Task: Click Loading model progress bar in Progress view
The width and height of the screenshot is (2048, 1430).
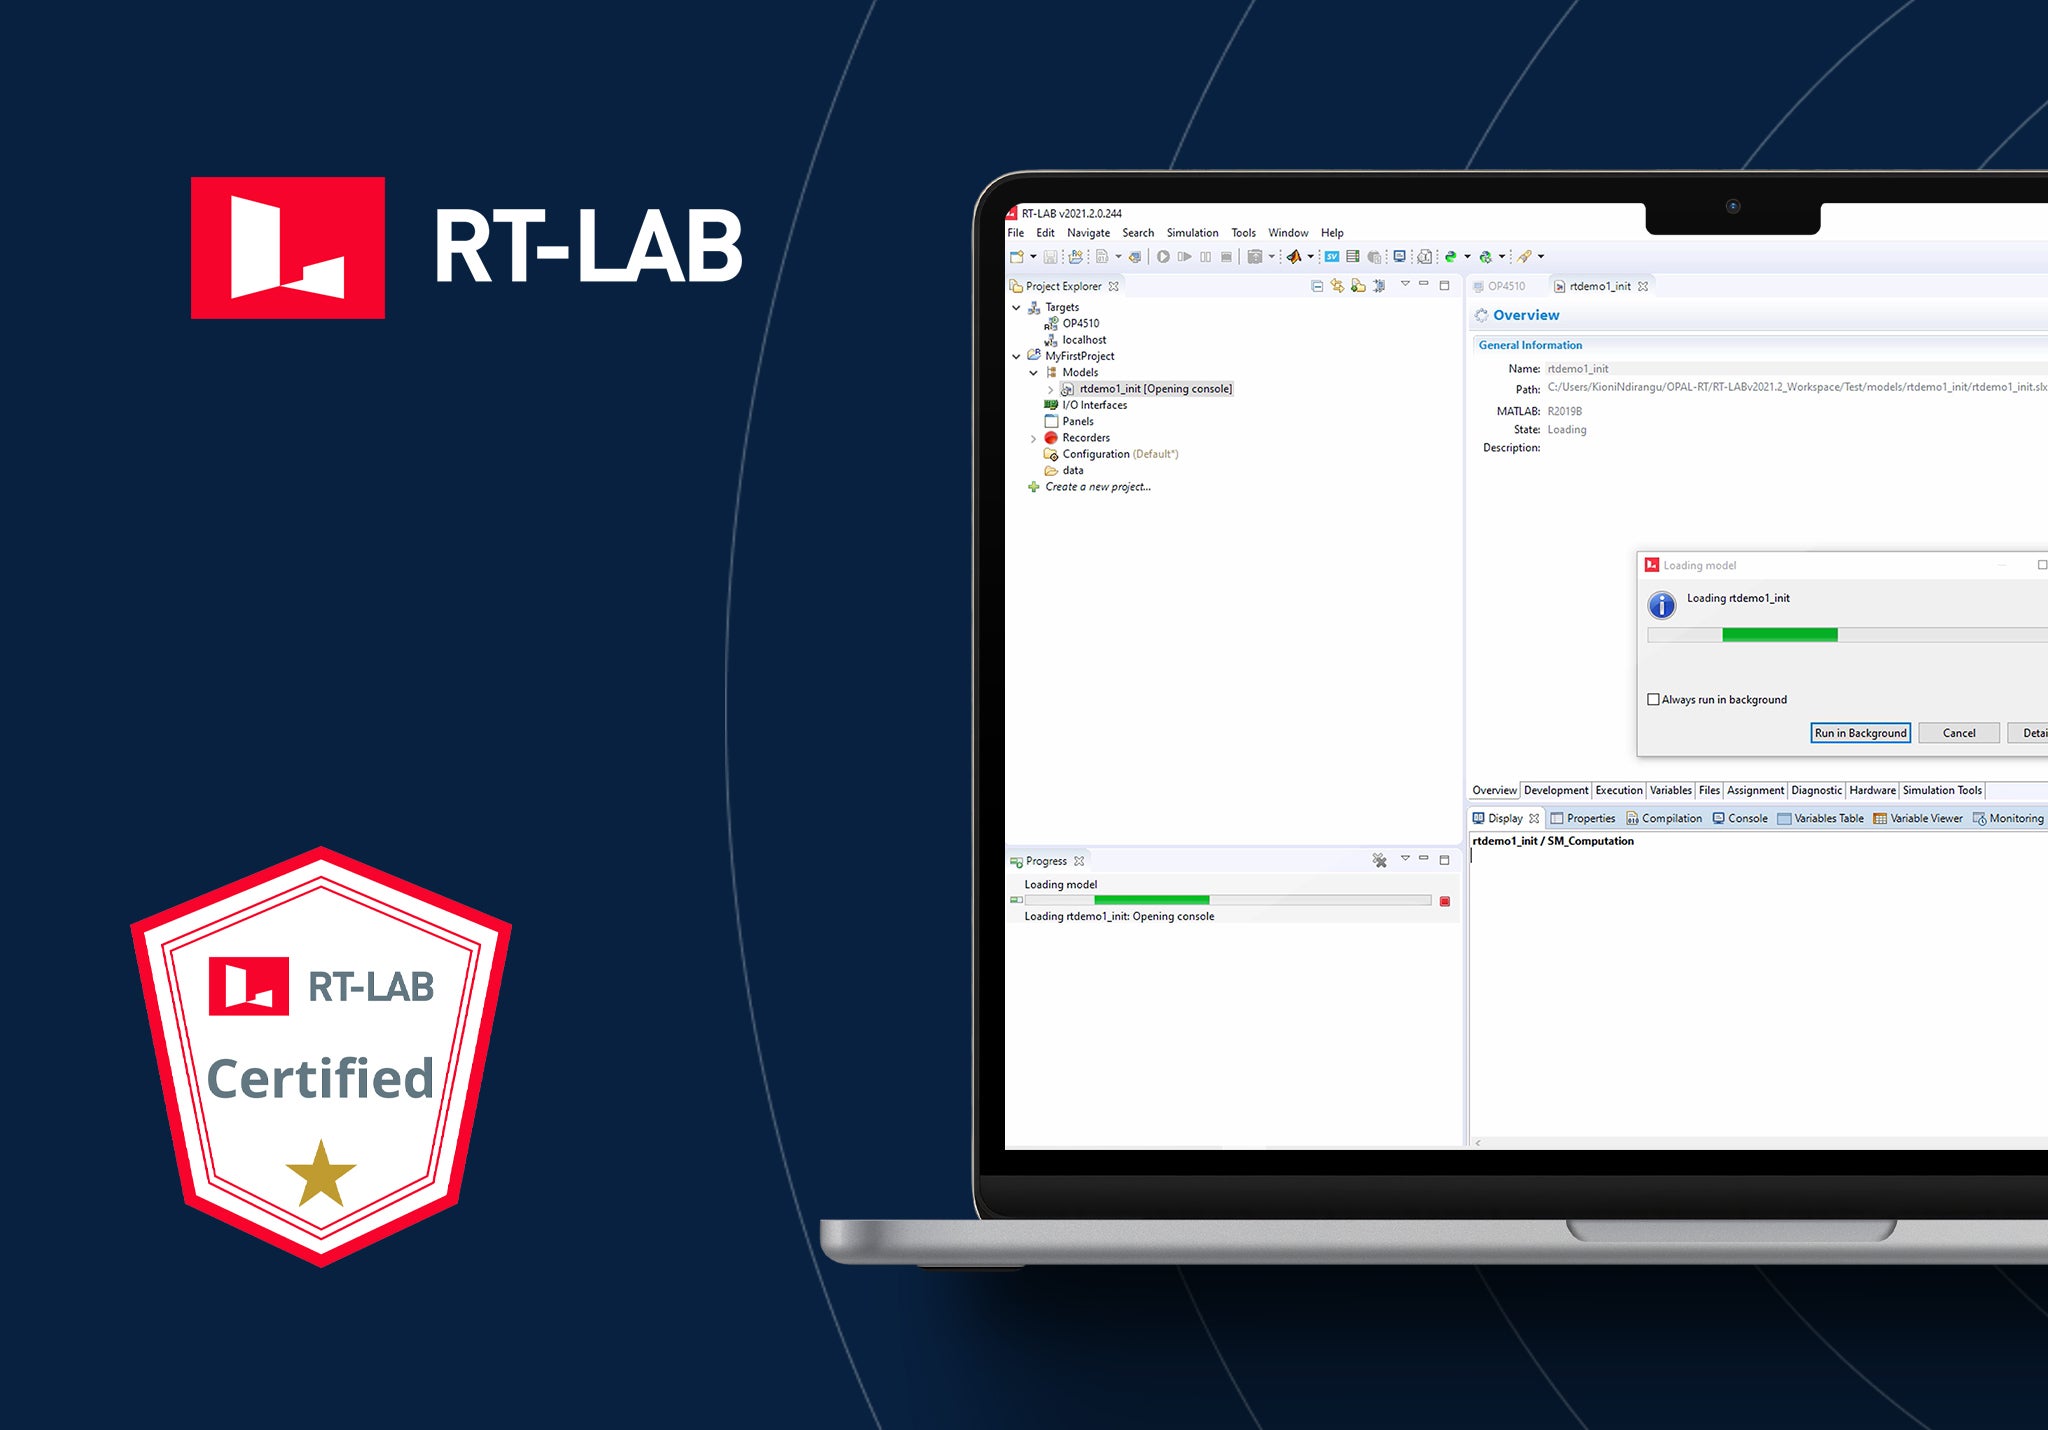Action: pyautogui.click(x=1227, y=901)
